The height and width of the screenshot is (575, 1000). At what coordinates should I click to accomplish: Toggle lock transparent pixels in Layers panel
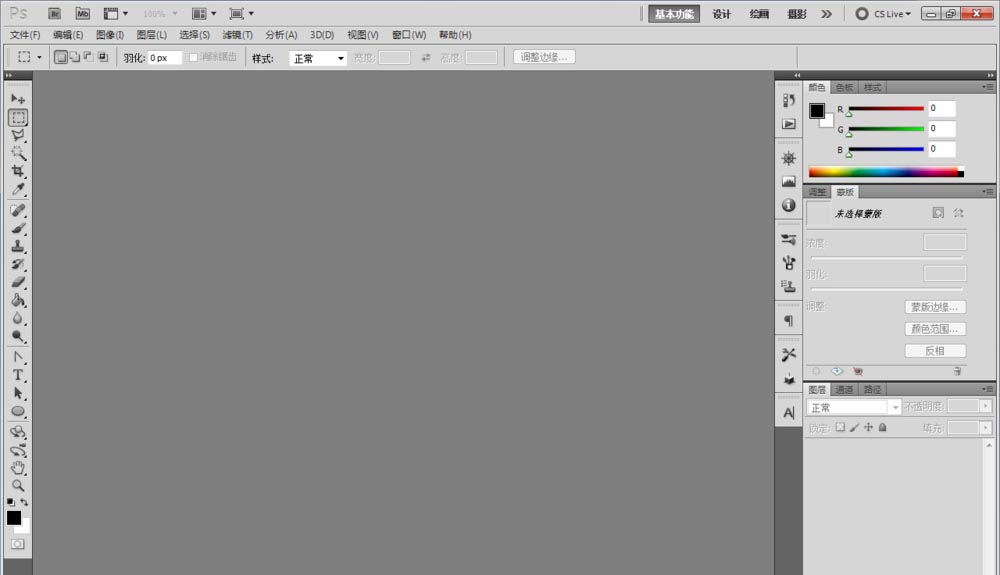tap(841, 427)
